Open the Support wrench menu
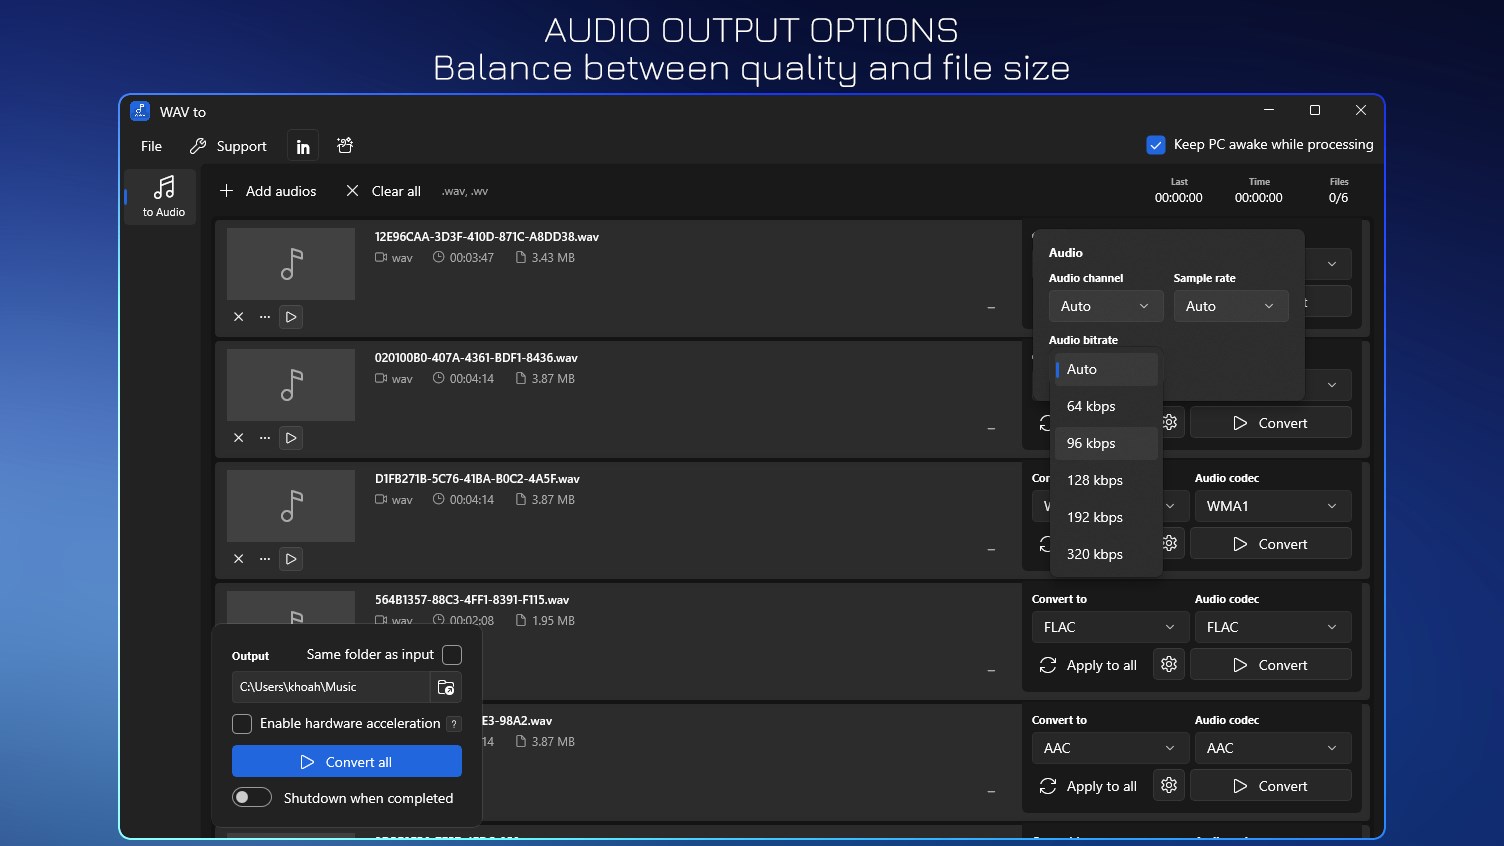This screenshot has height=846, width=1504. pyautogui.click(x=228, y=146)
